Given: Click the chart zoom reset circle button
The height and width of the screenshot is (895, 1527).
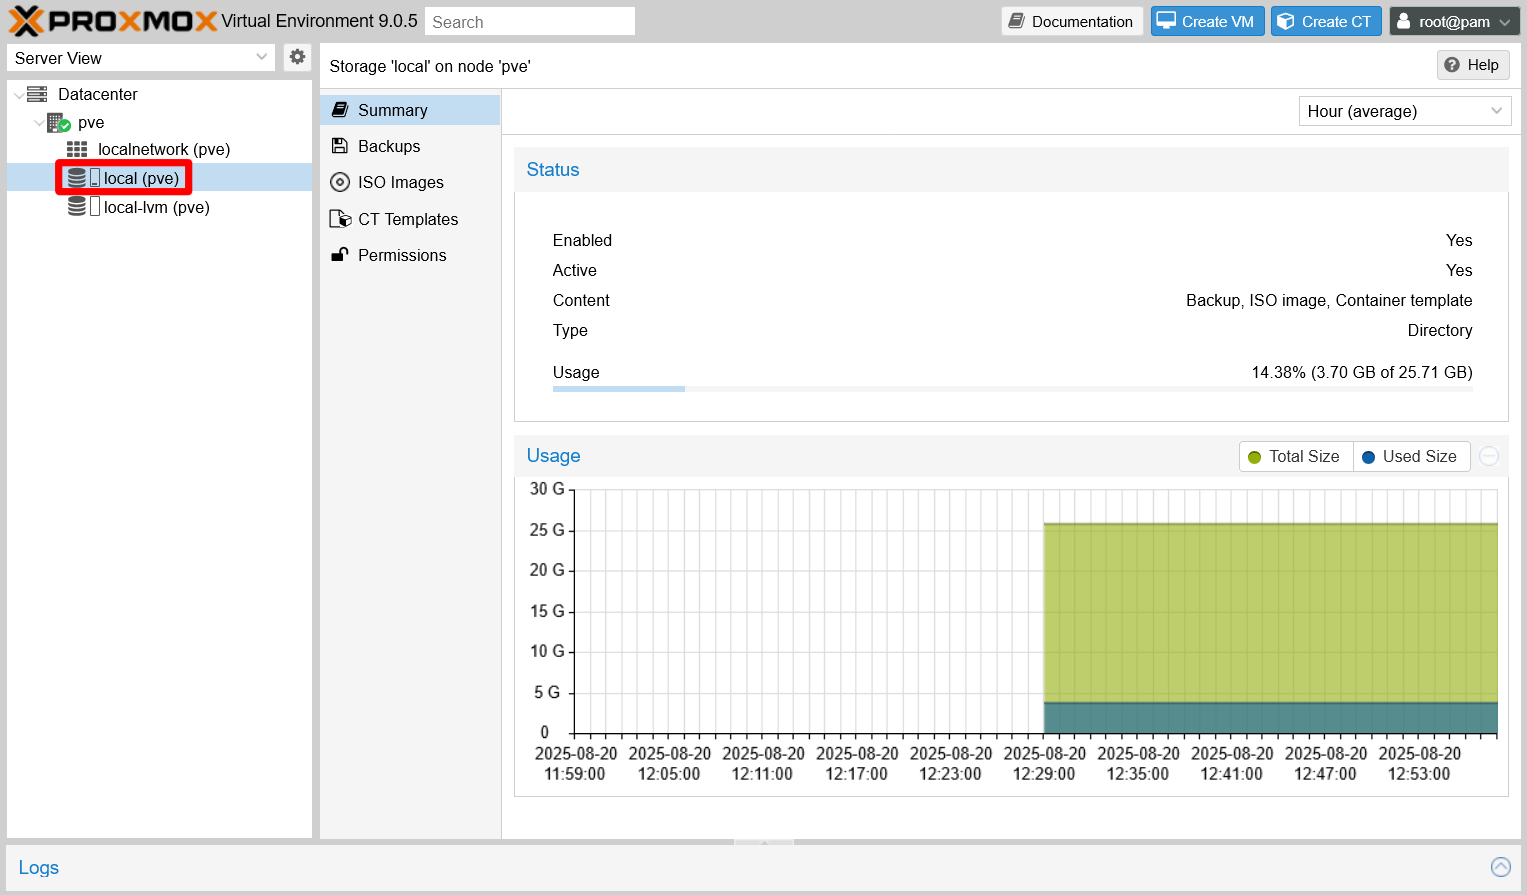Looking at the screenshot, I should coord(1489,456).
